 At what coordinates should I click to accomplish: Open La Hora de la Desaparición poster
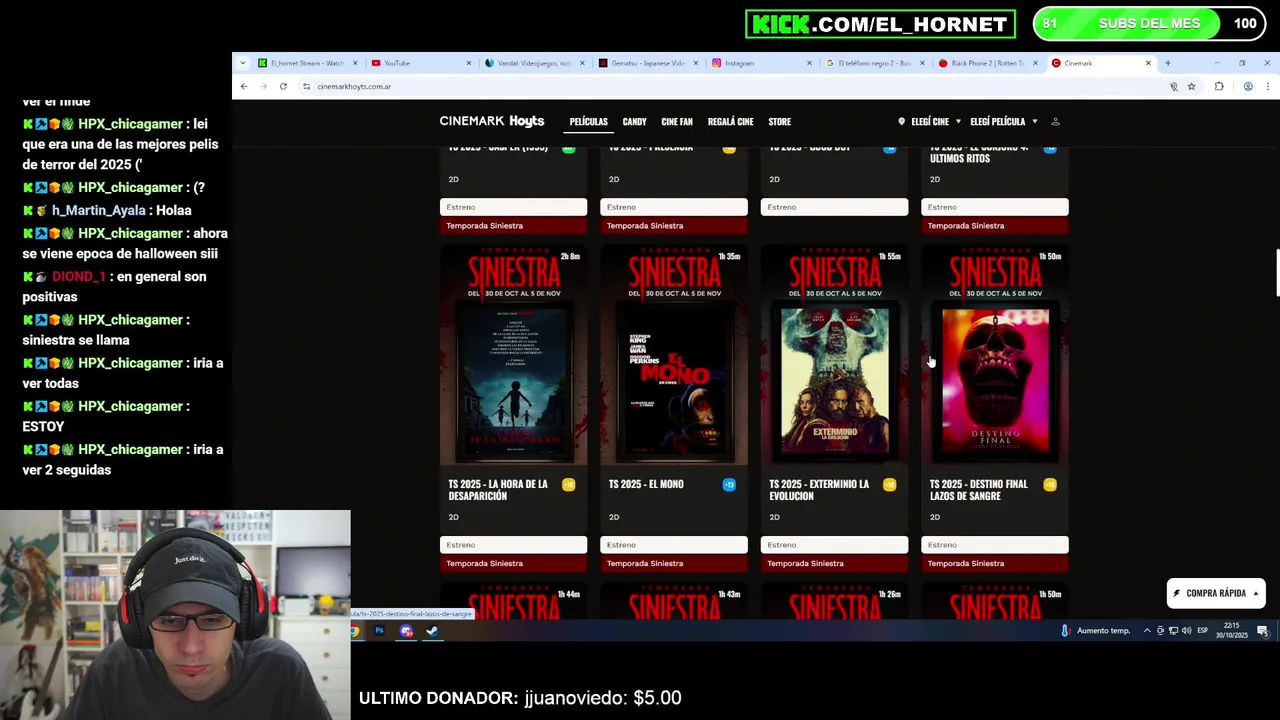coord(513,357)
